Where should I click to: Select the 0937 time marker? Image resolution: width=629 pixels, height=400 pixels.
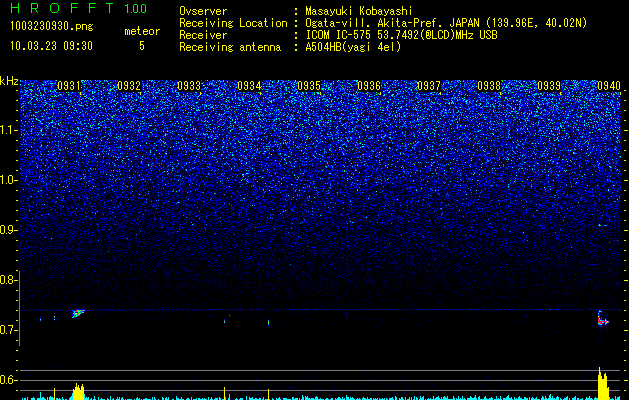pyautogui.click(x=429, y=86)
